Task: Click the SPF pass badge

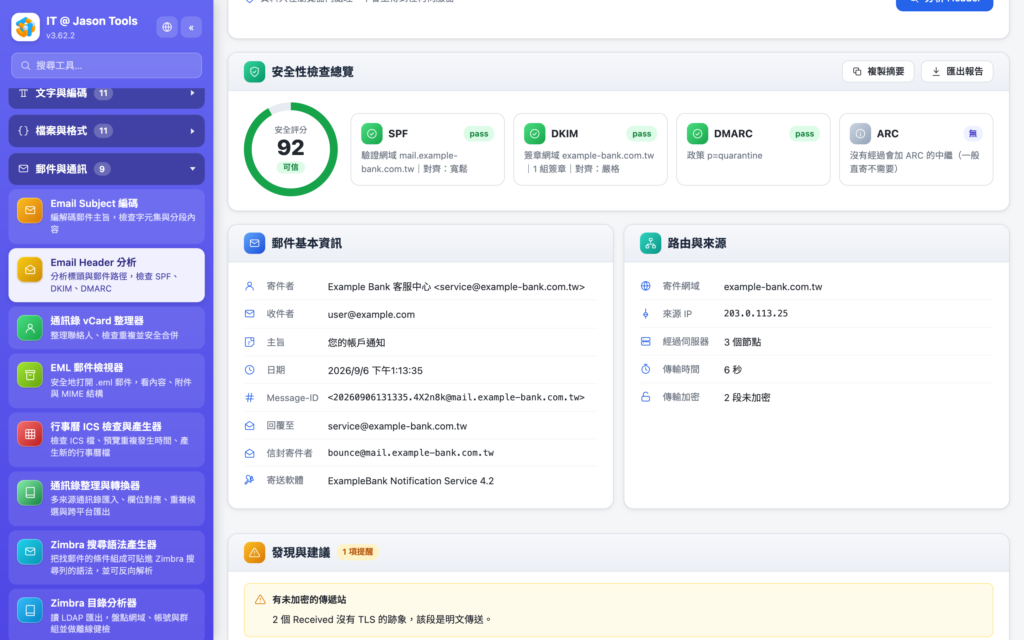Action: click(x=479, y=133)
